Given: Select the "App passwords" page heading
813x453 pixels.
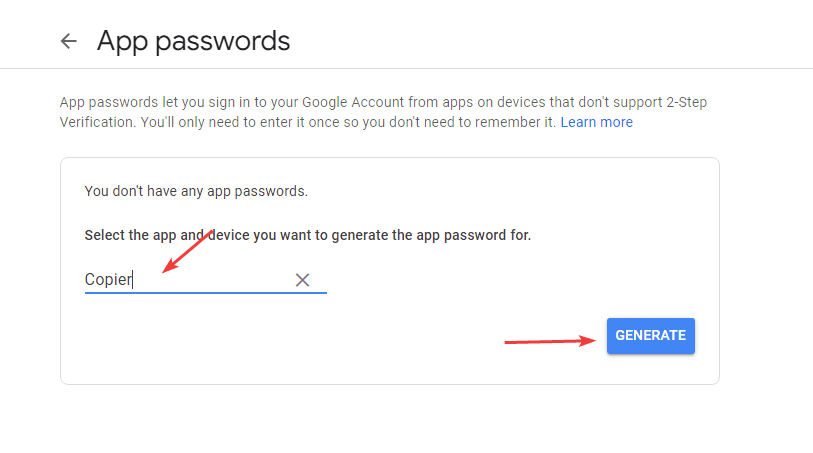Looking at the screenshot, I should [193, 41].
